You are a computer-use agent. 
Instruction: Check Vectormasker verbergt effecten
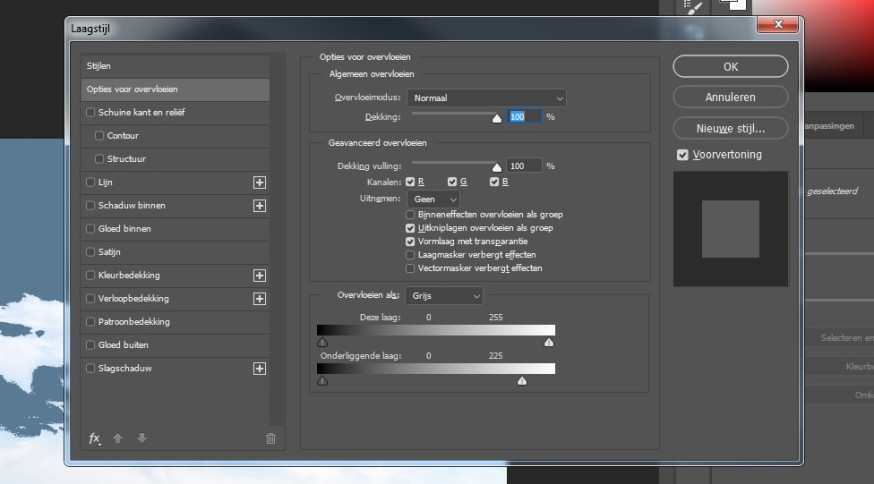[410, 268]
